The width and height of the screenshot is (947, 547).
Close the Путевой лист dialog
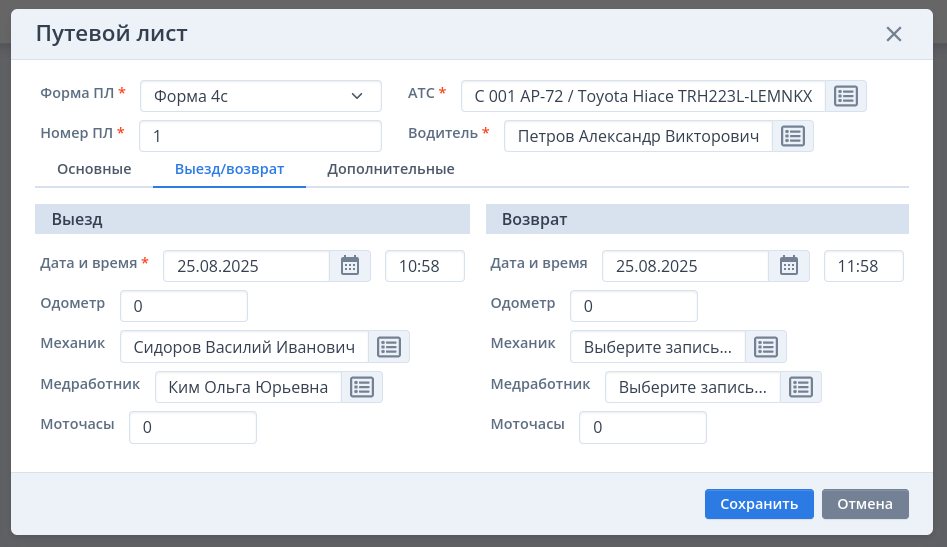point(894,34)
